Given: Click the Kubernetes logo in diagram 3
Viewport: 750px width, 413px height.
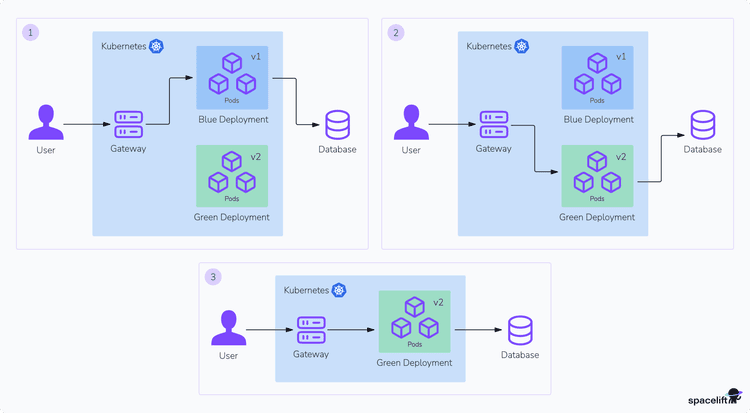Looking at the screenshot, I should coord(339,290).
